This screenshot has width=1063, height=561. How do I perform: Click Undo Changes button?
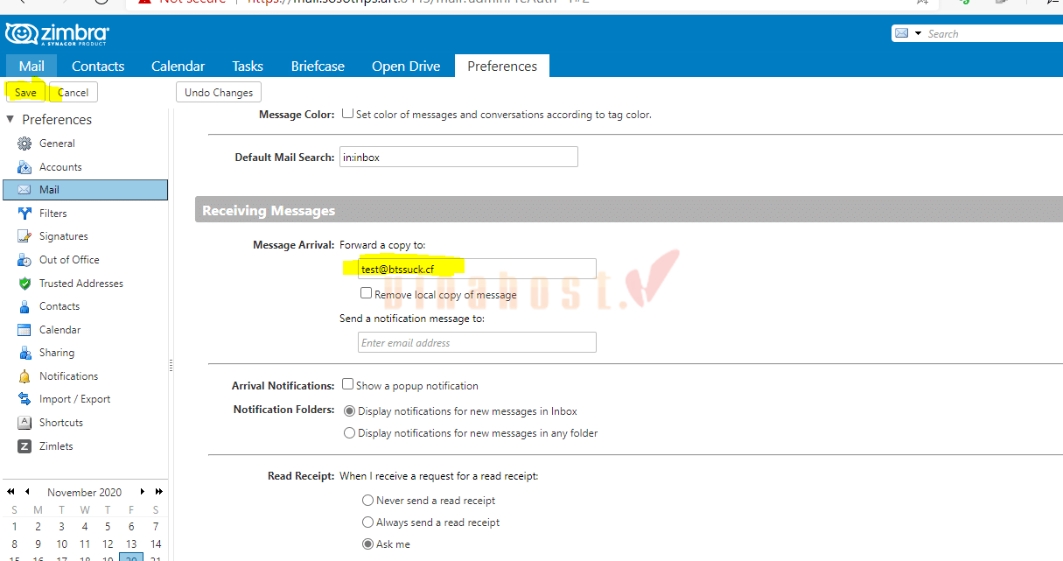pos(218,92)
